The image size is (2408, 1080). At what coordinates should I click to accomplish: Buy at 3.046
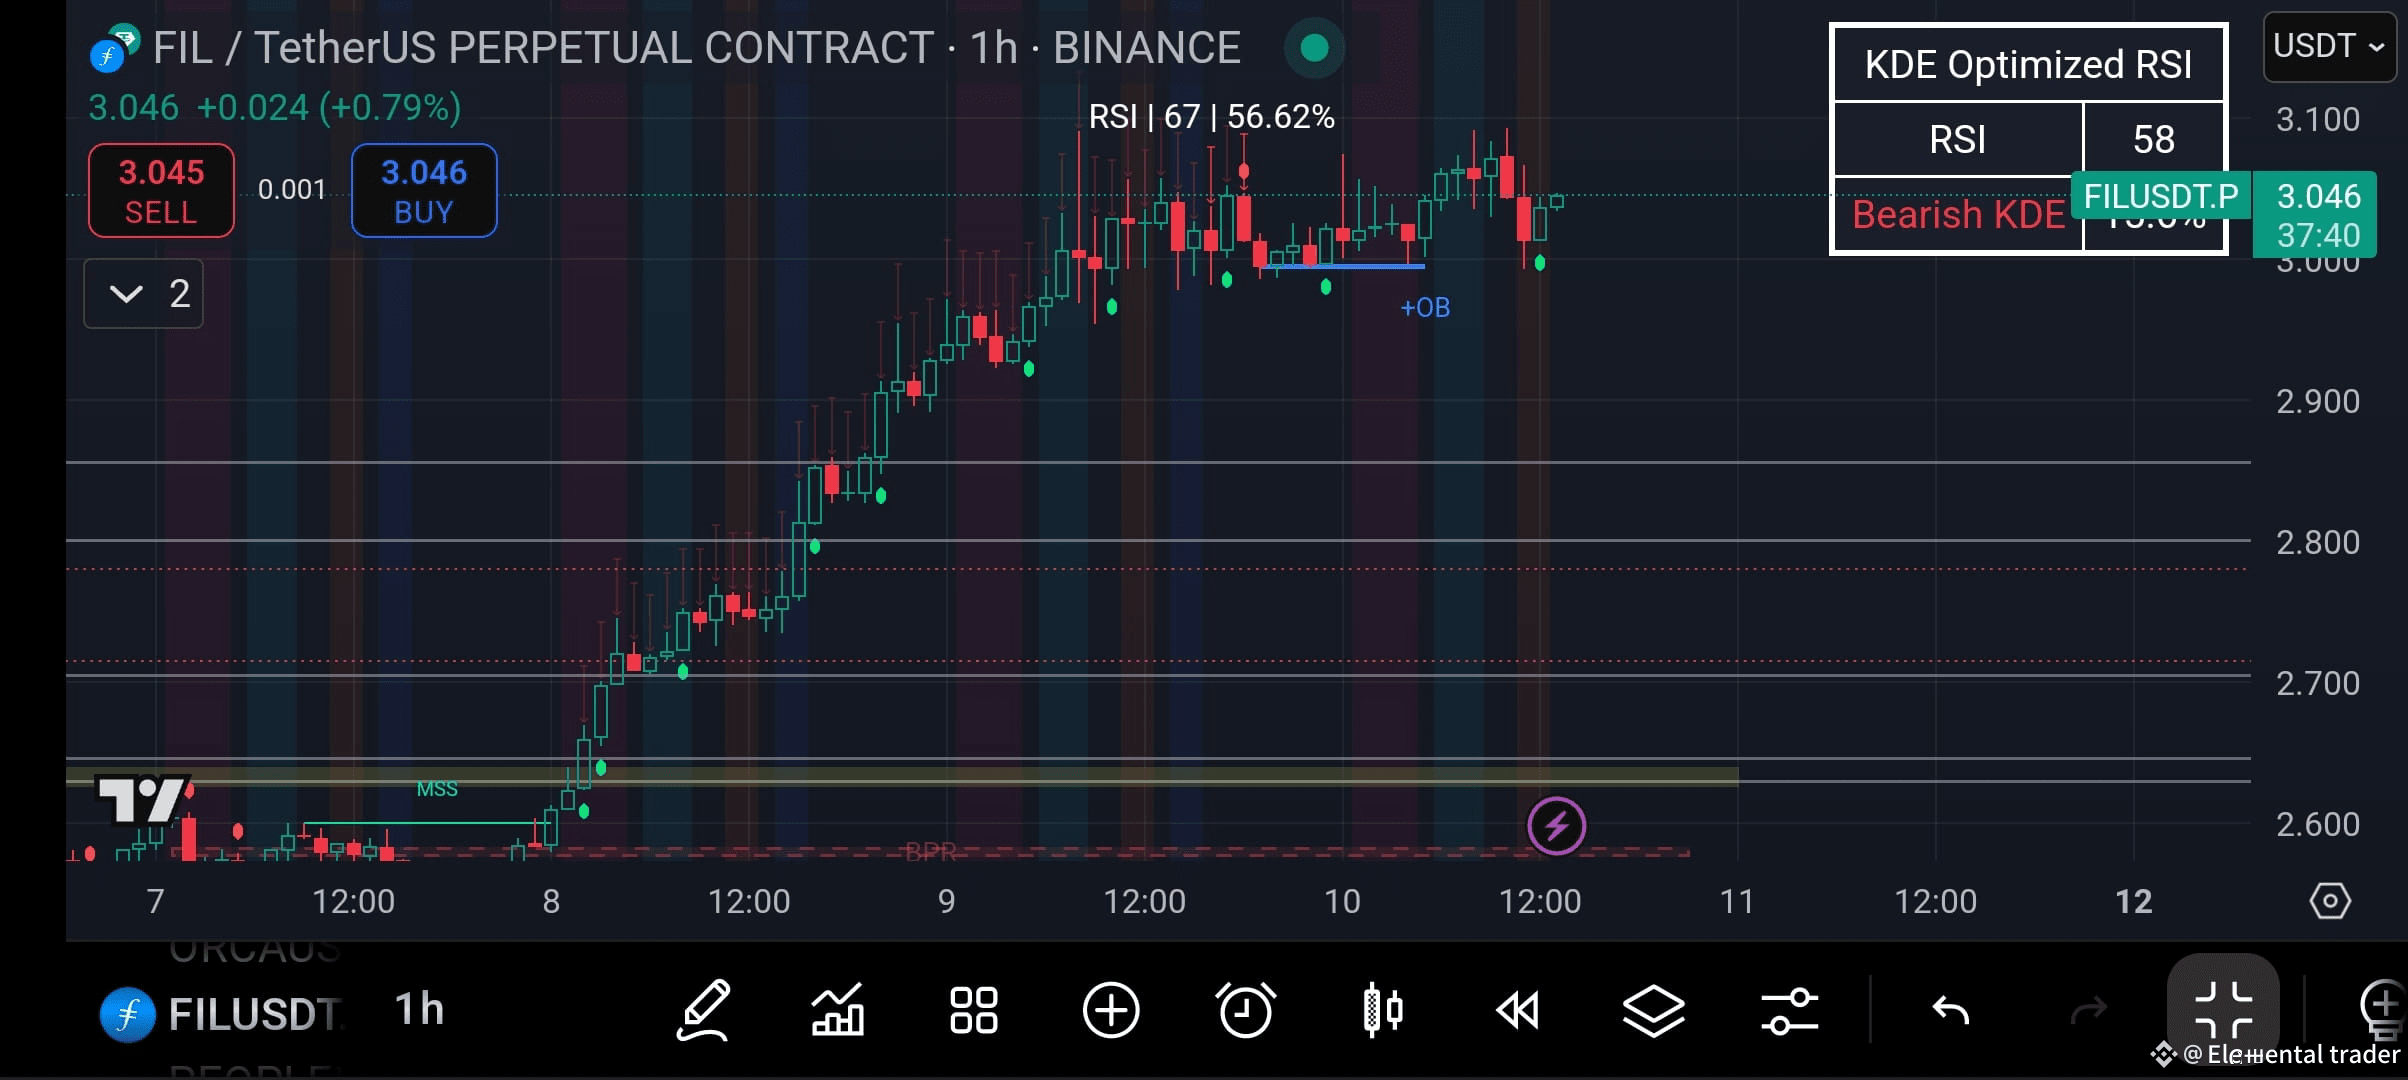pyautogui.click(x=424, y=191)
